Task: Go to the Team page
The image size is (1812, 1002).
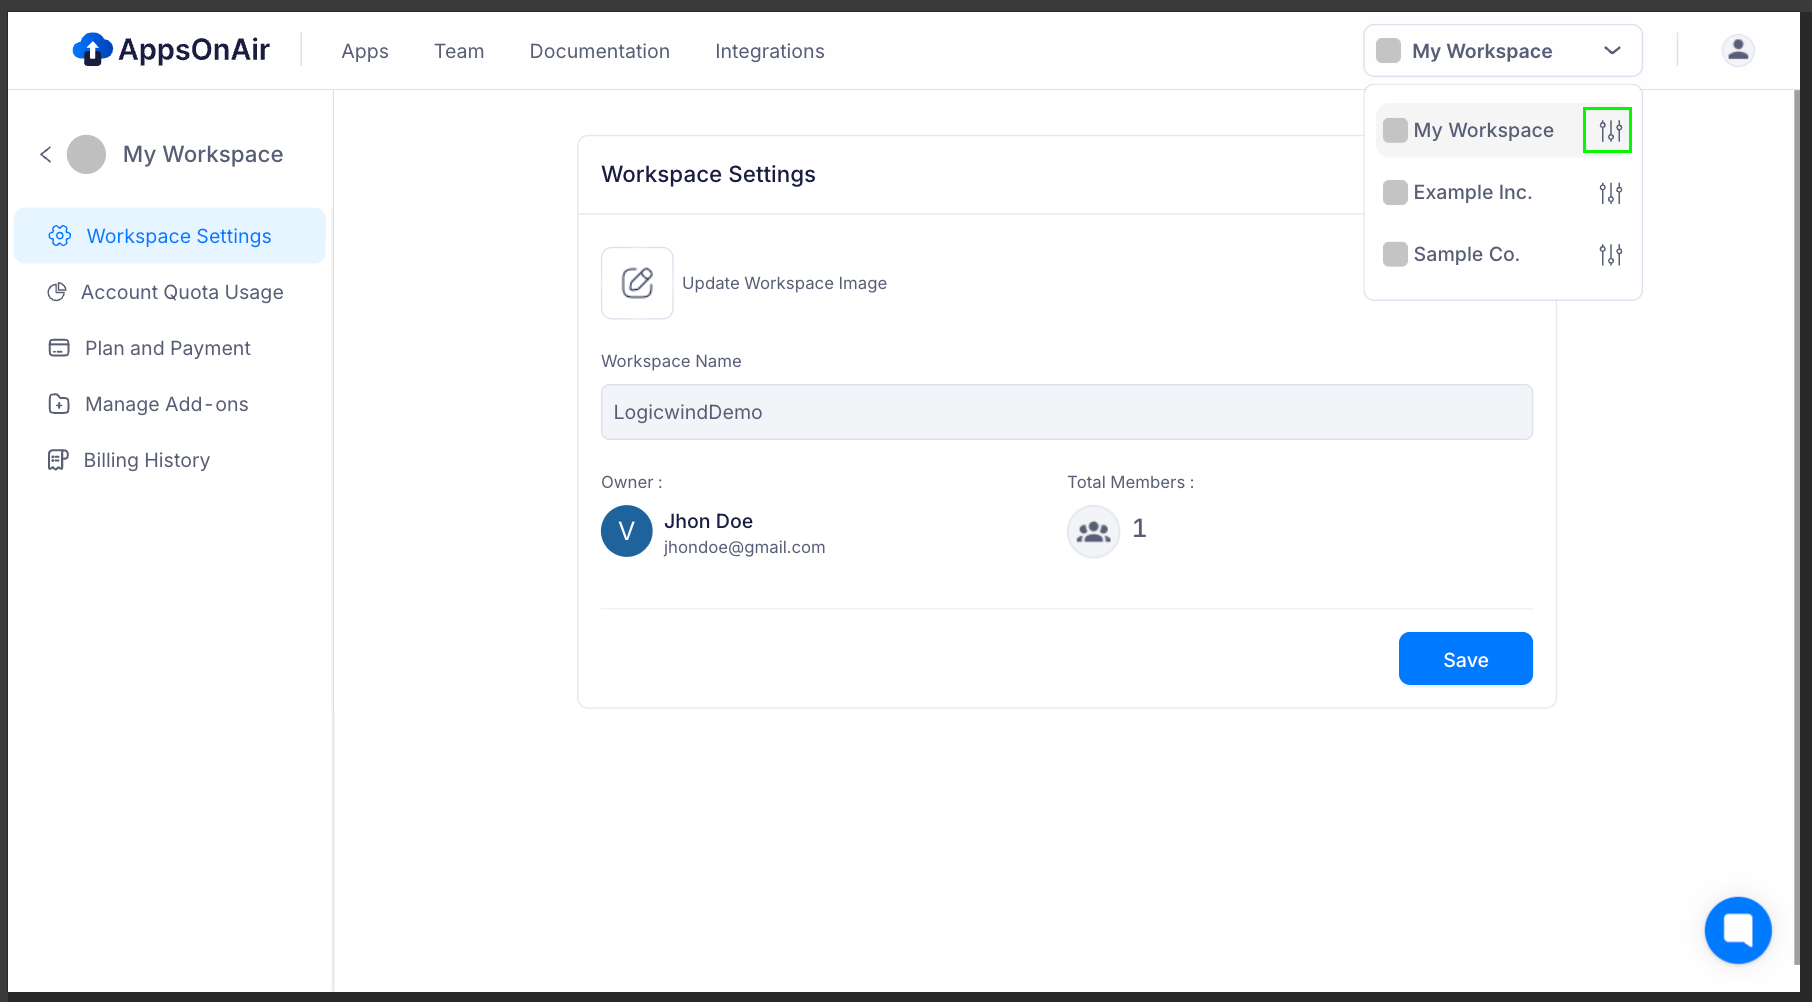Action: (459, 51)
